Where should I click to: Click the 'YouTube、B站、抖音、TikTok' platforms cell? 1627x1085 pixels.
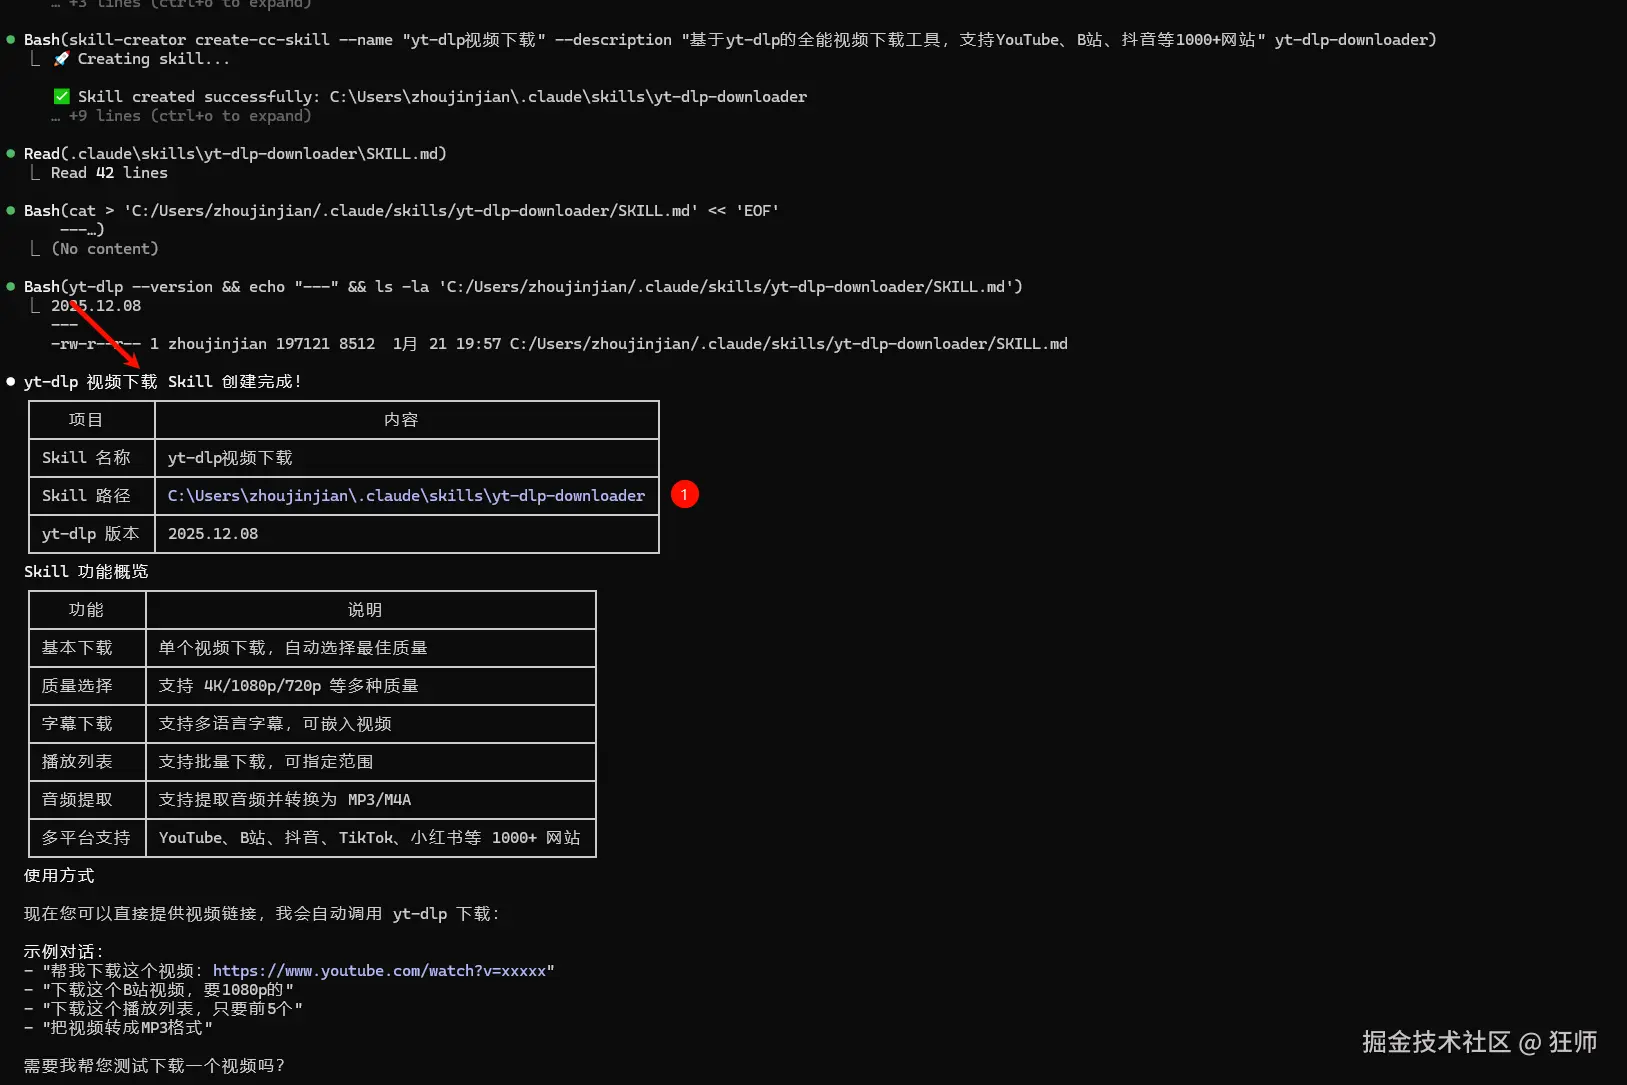[x=371, y=838]
